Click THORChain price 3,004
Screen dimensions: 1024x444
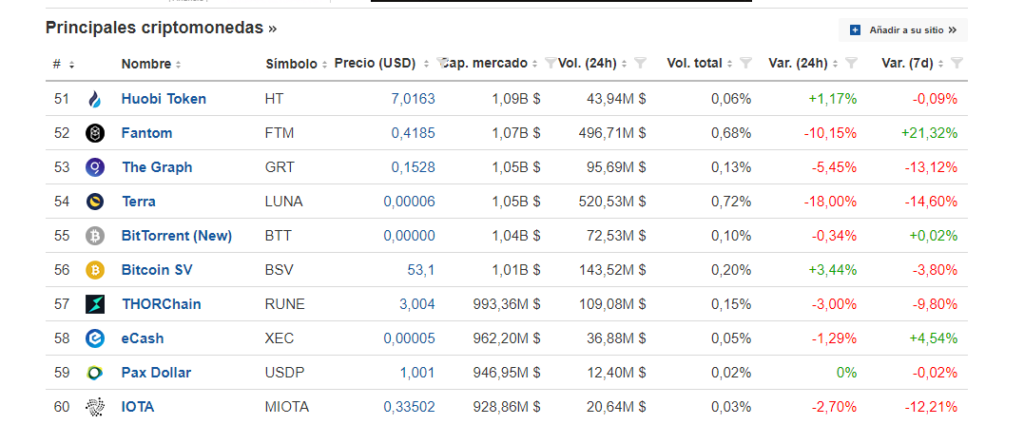417,304
